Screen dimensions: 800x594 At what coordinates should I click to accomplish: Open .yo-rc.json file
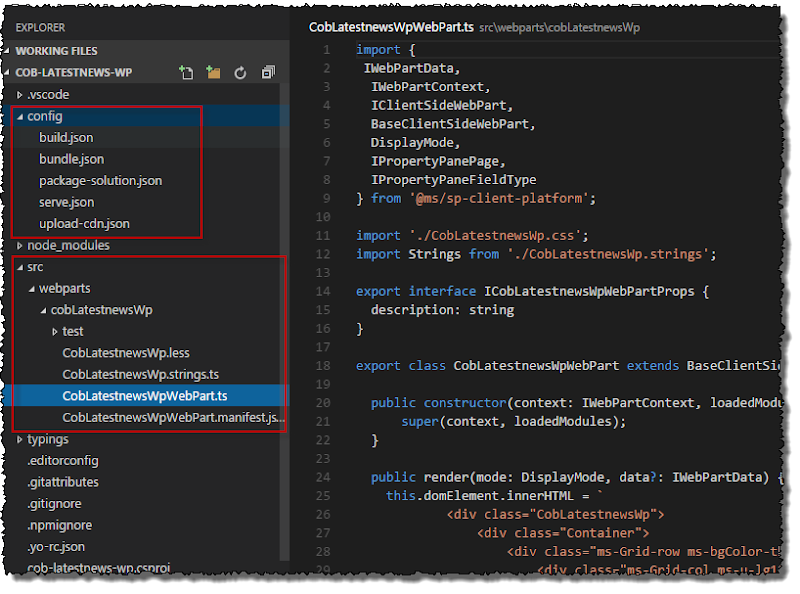[x=56, y=547]
